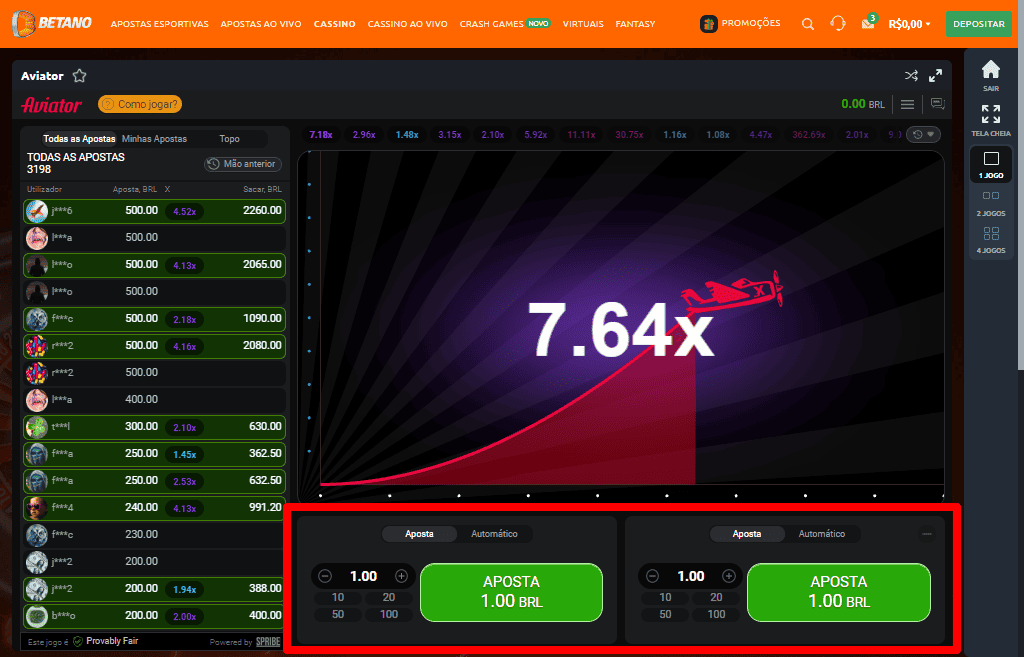Screen dimensions: 1024x657
Task: Add Aviator to favorites with star
Action: click(x=80, y=76)
